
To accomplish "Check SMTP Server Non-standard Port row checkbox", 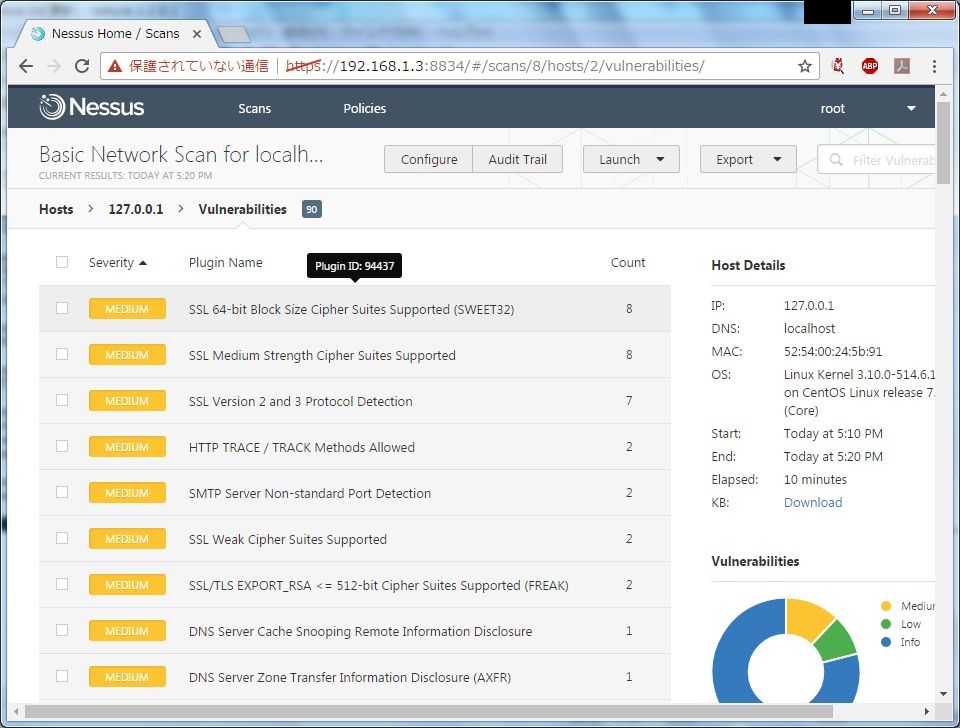I will pyautogui.click(x=62, y=492).
